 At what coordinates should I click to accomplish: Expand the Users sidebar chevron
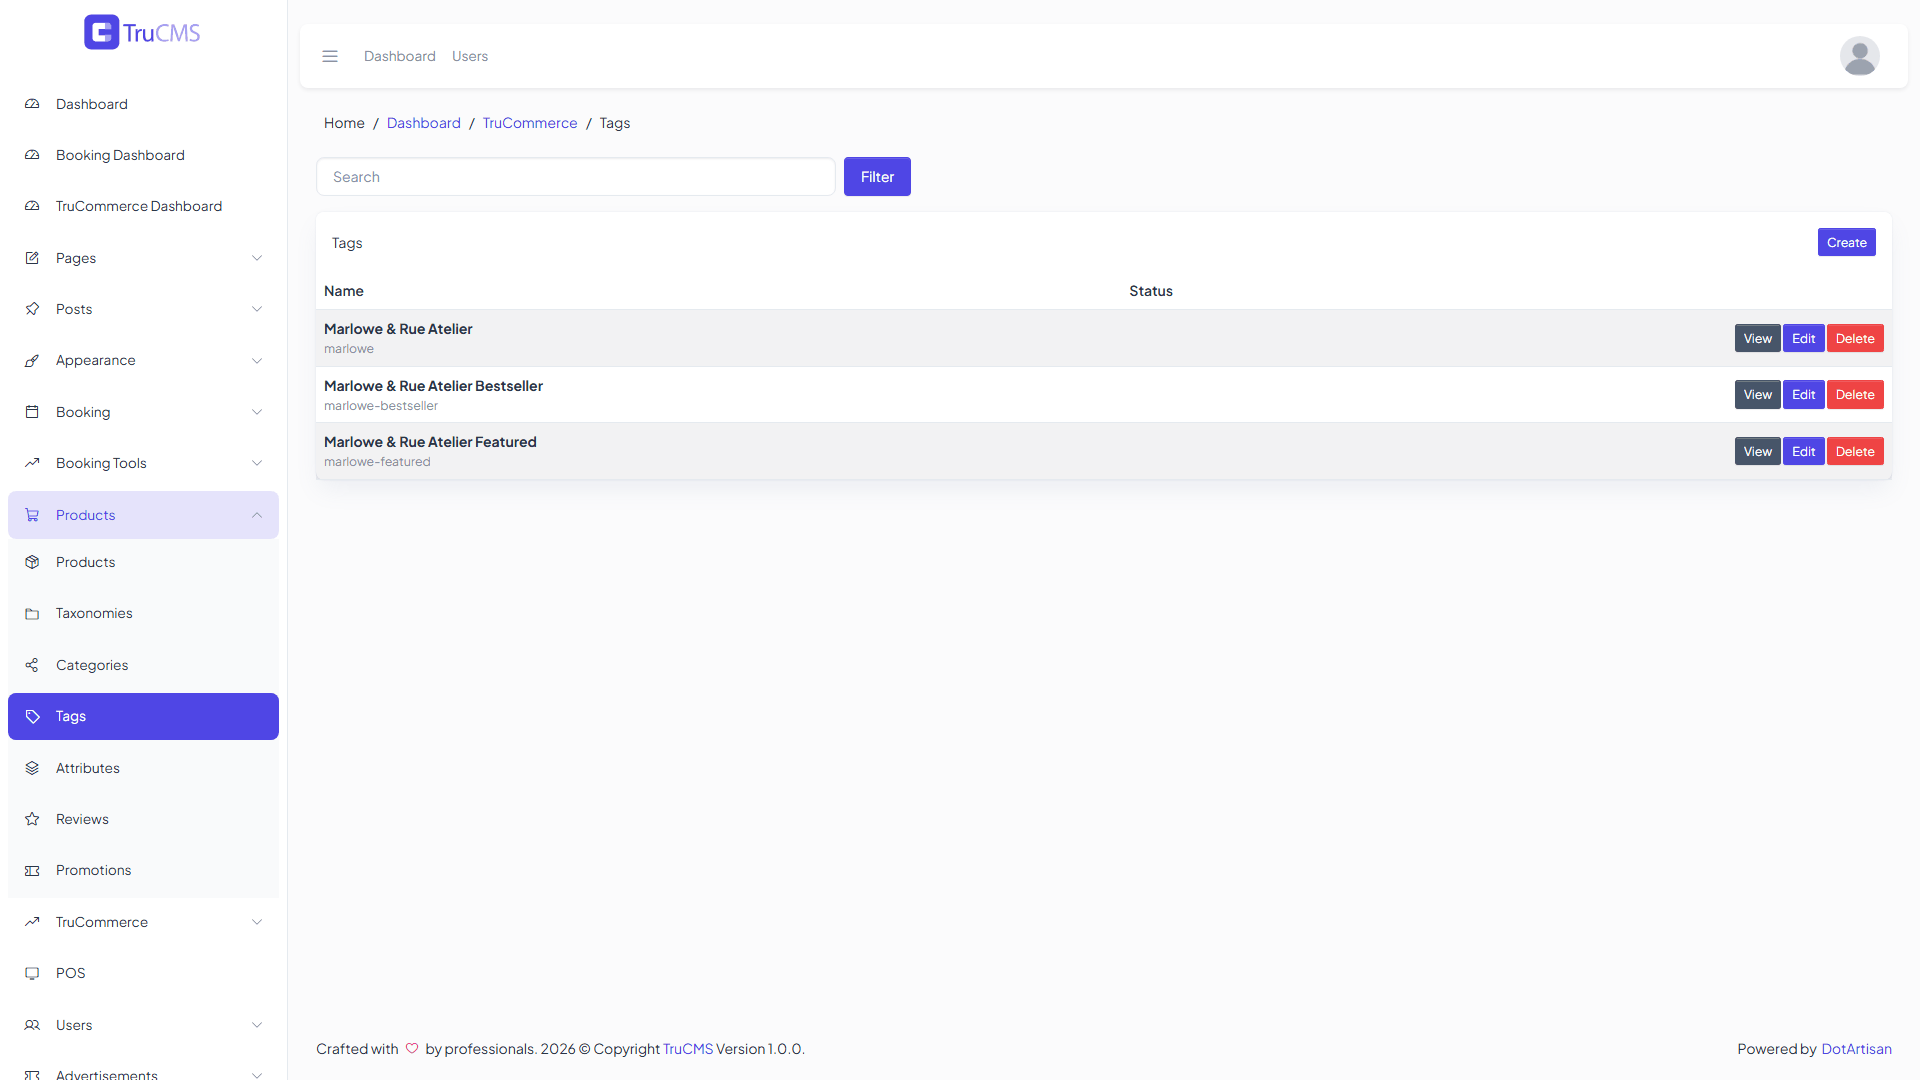coord(257,1025)
